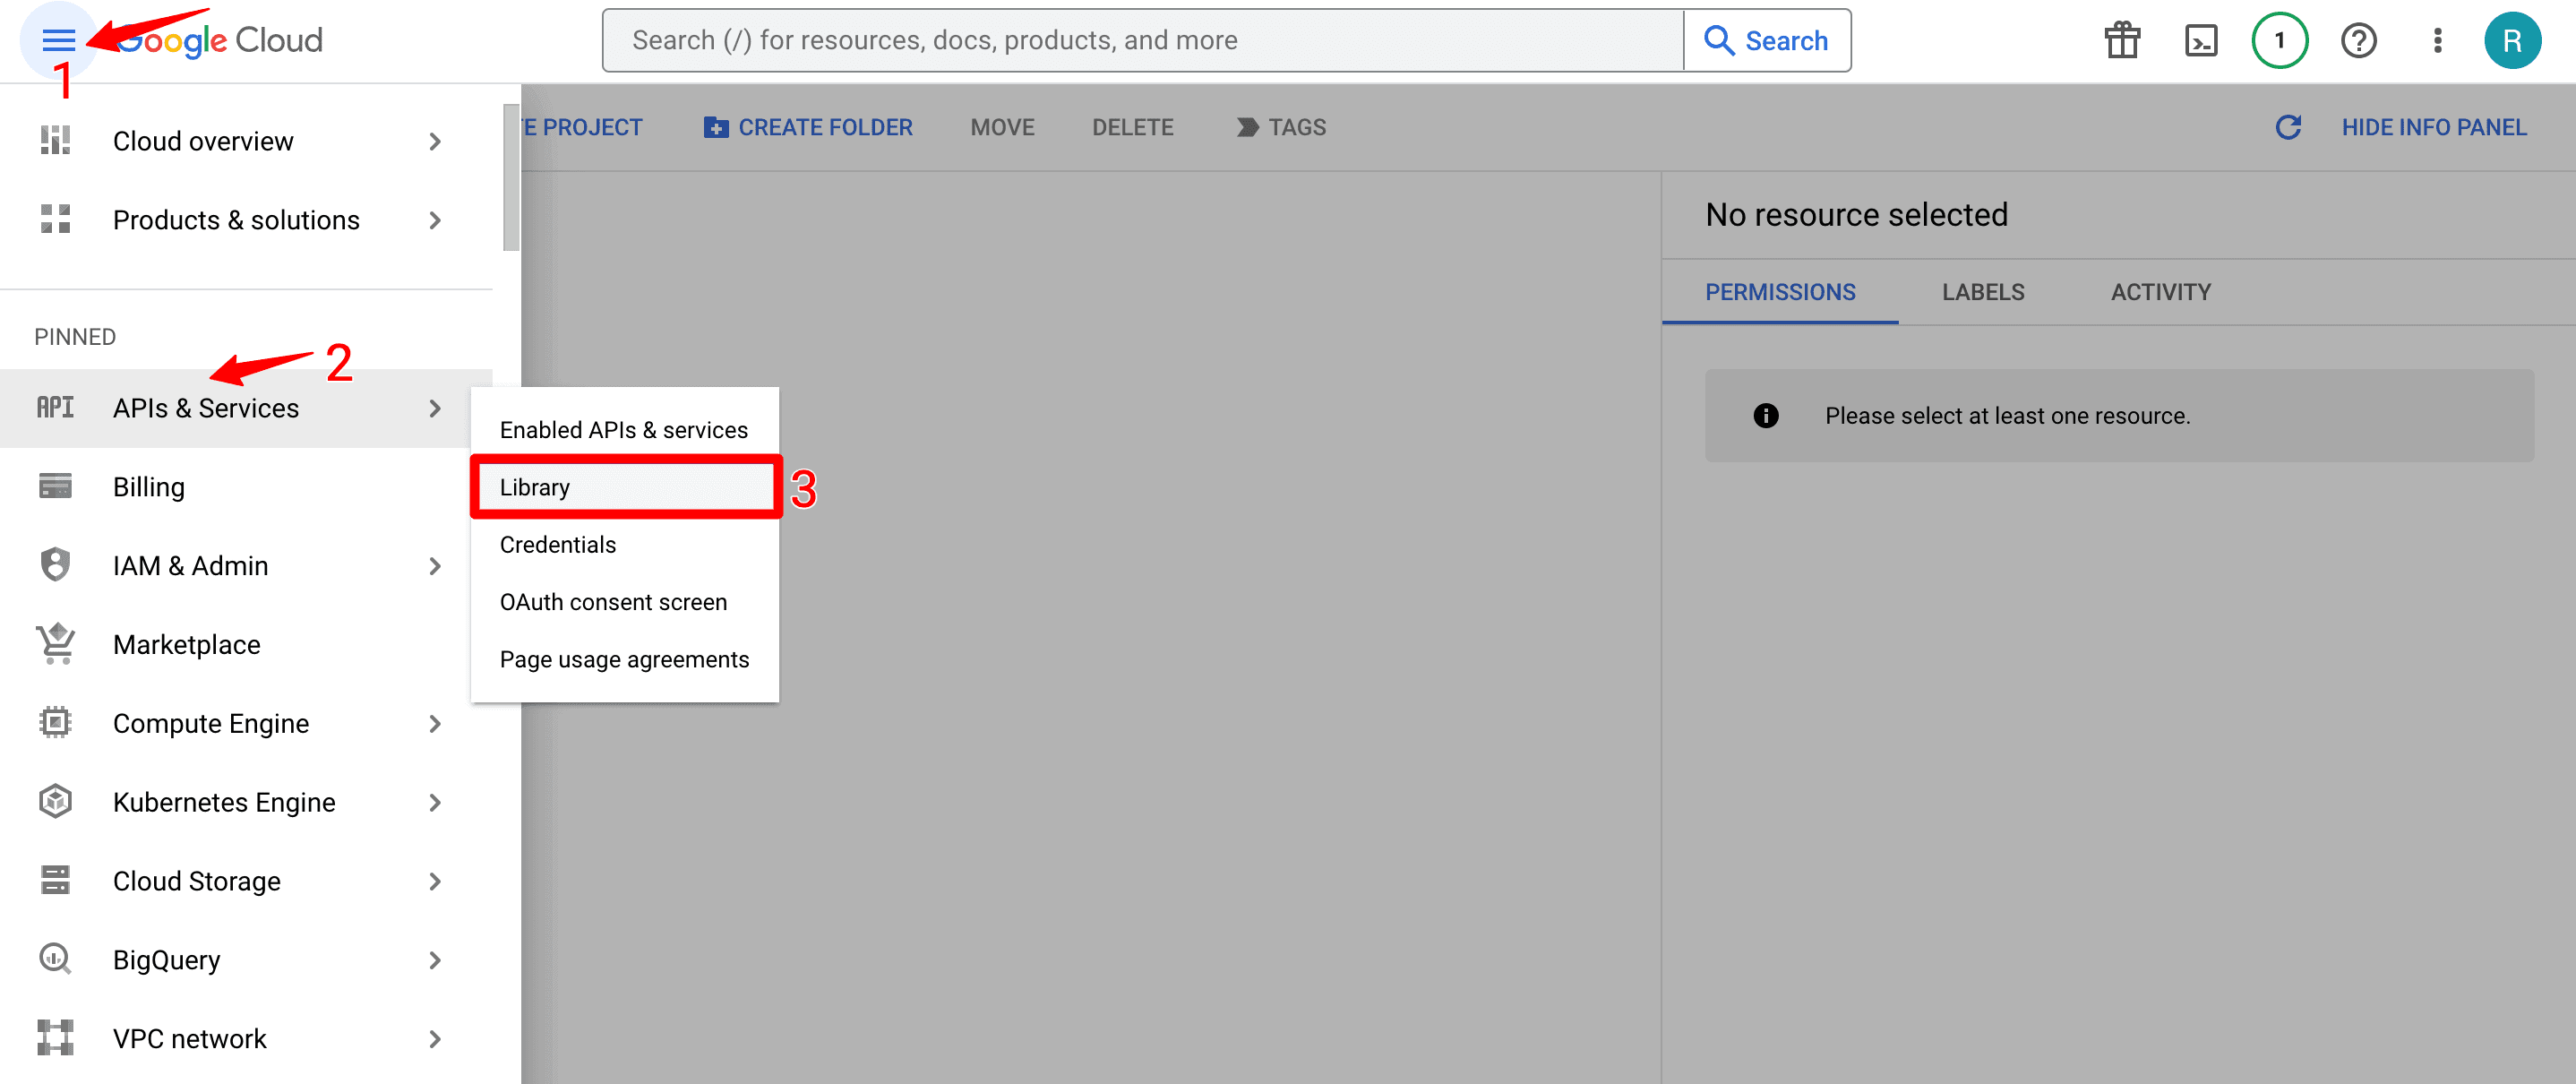This screenshot has width=2576, height=1084.
Task: Open notifications badge showing 1
Action: pos(2279,40)
